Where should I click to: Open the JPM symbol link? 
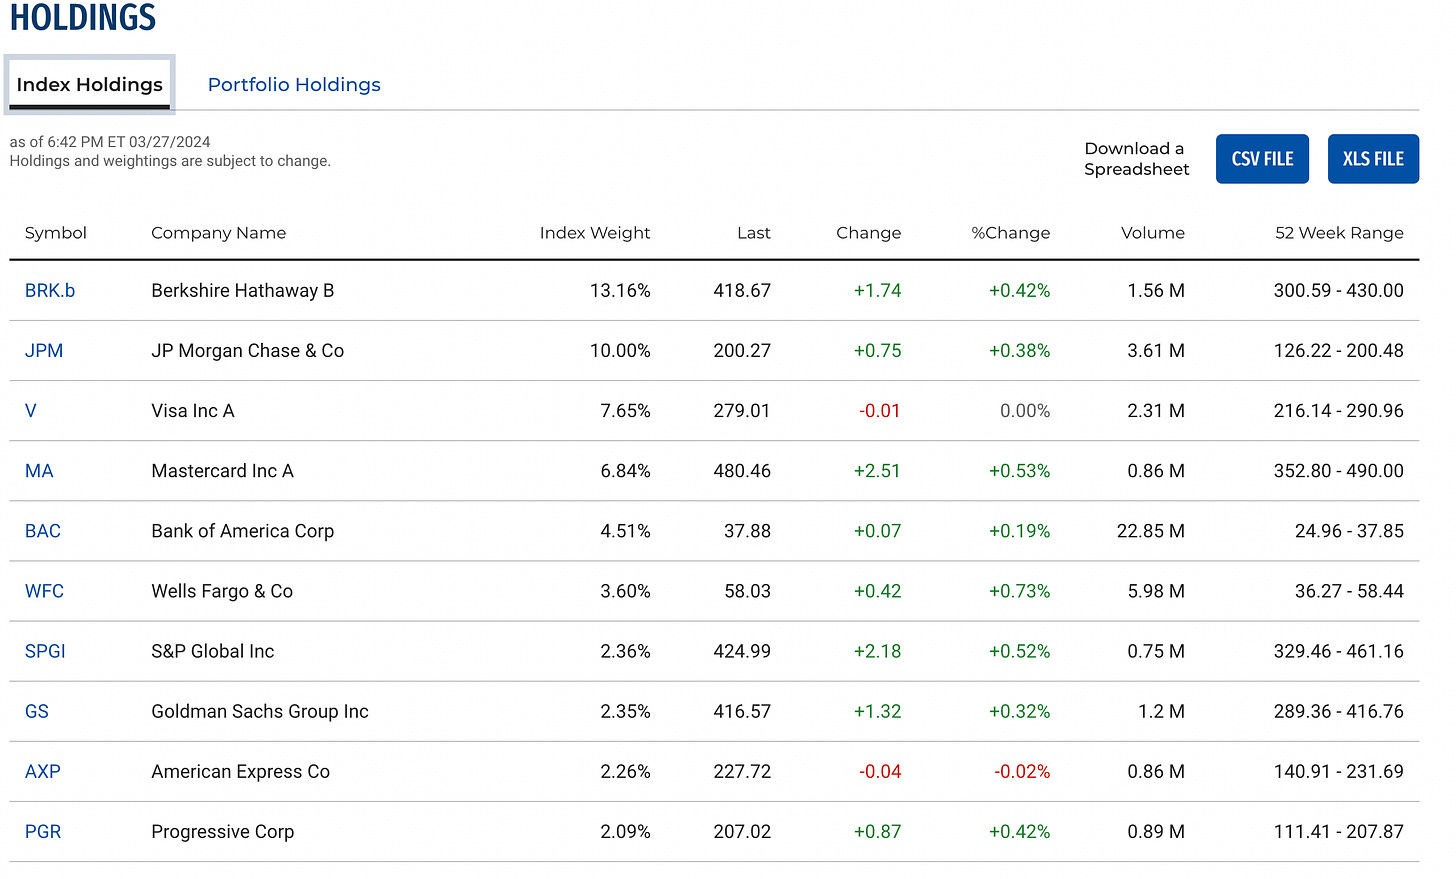pyautogui.click(x=44, y=351)
